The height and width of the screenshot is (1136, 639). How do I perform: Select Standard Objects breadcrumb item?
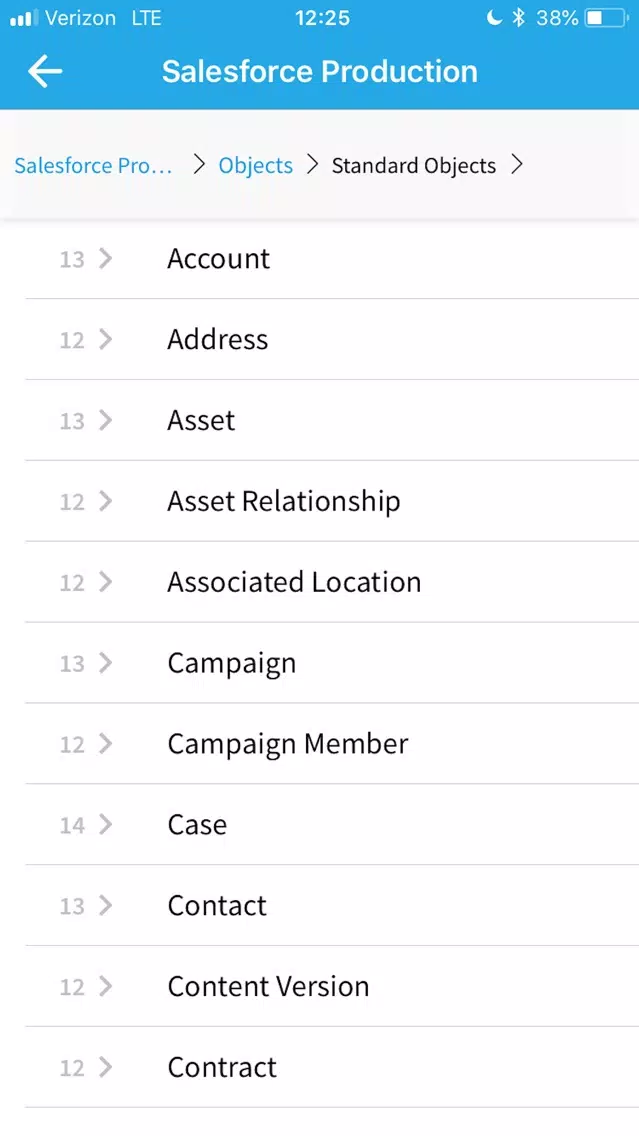(x=414, y=166)
